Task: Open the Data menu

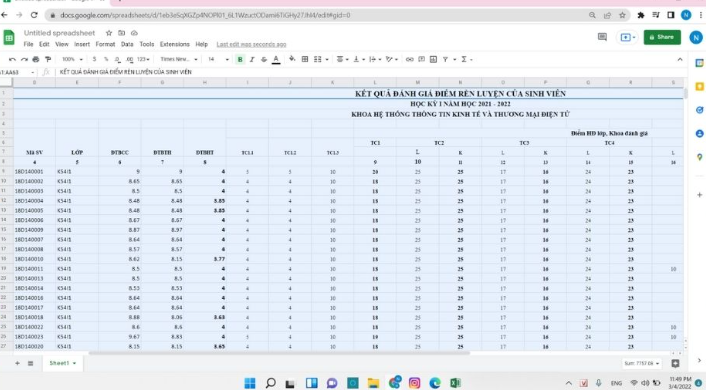Action: (127, 44)
